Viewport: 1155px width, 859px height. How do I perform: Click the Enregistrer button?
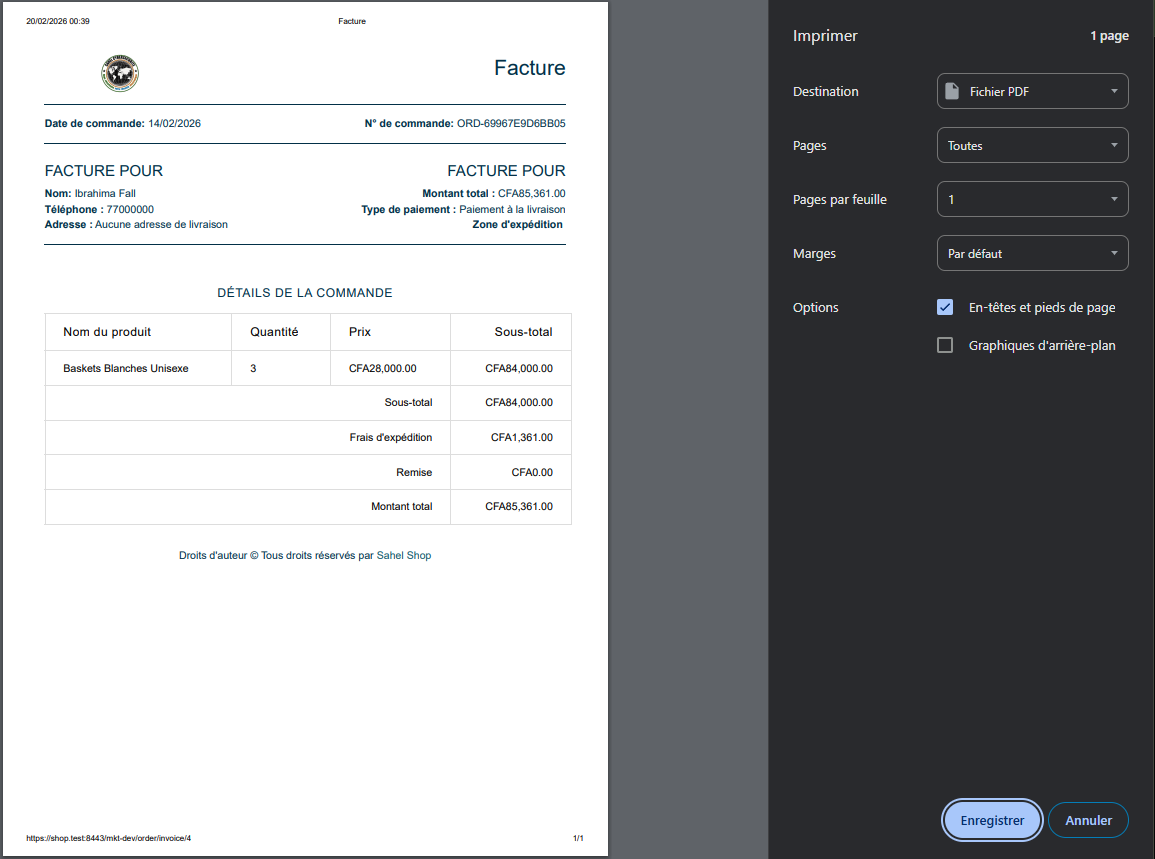pos(991,820)
